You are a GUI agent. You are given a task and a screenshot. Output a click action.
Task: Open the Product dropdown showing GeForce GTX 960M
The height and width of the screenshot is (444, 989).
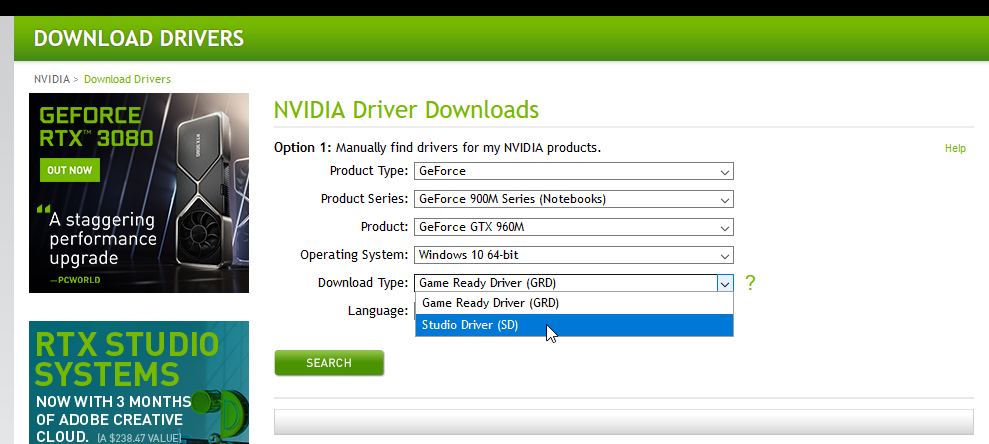pos(574,227)
